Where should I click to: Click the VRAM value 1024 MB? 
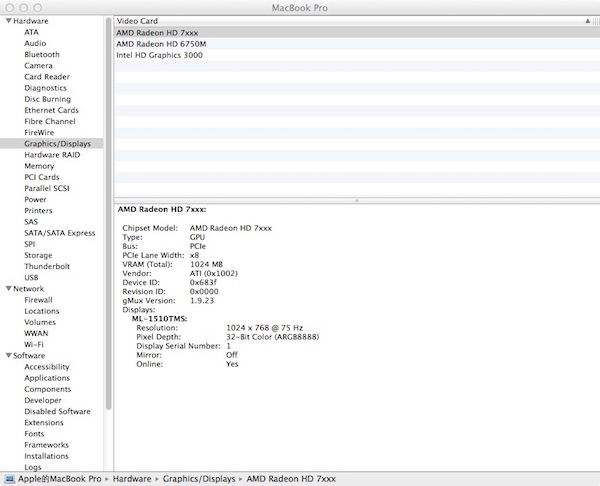206,264
